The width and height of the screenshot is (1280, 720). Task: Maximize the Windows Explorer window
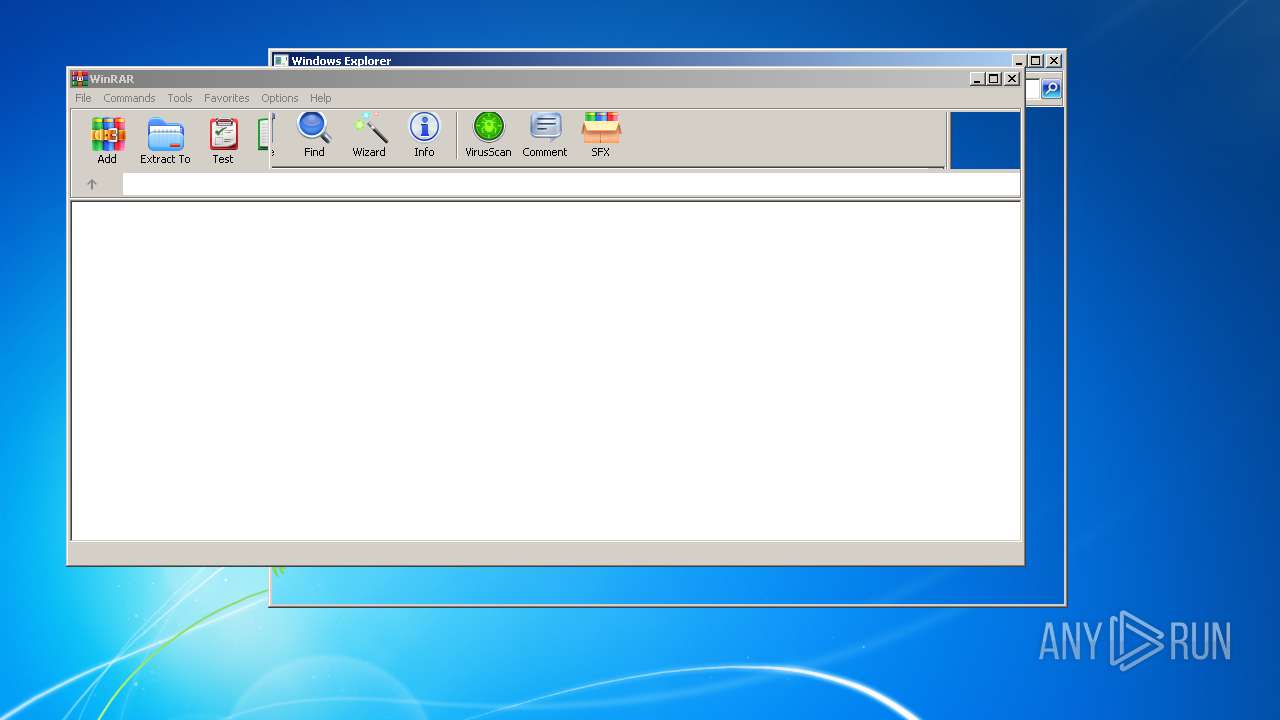click(x=1036, y=61)
